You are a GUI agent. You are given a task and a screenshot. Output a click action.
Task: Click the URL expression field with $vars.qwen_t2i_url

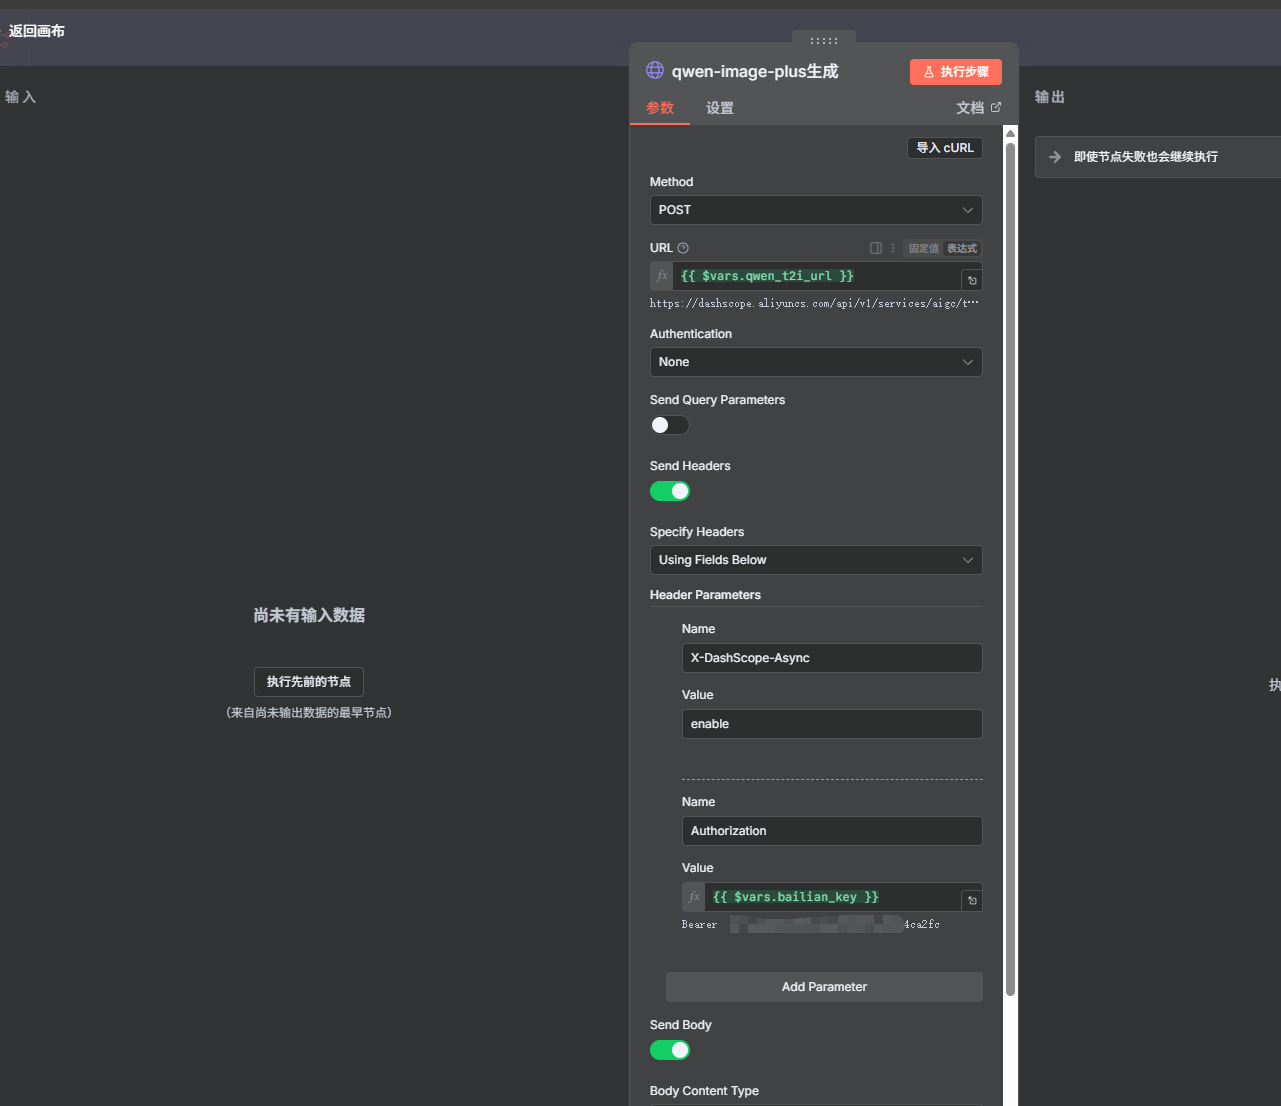(817, 276)
